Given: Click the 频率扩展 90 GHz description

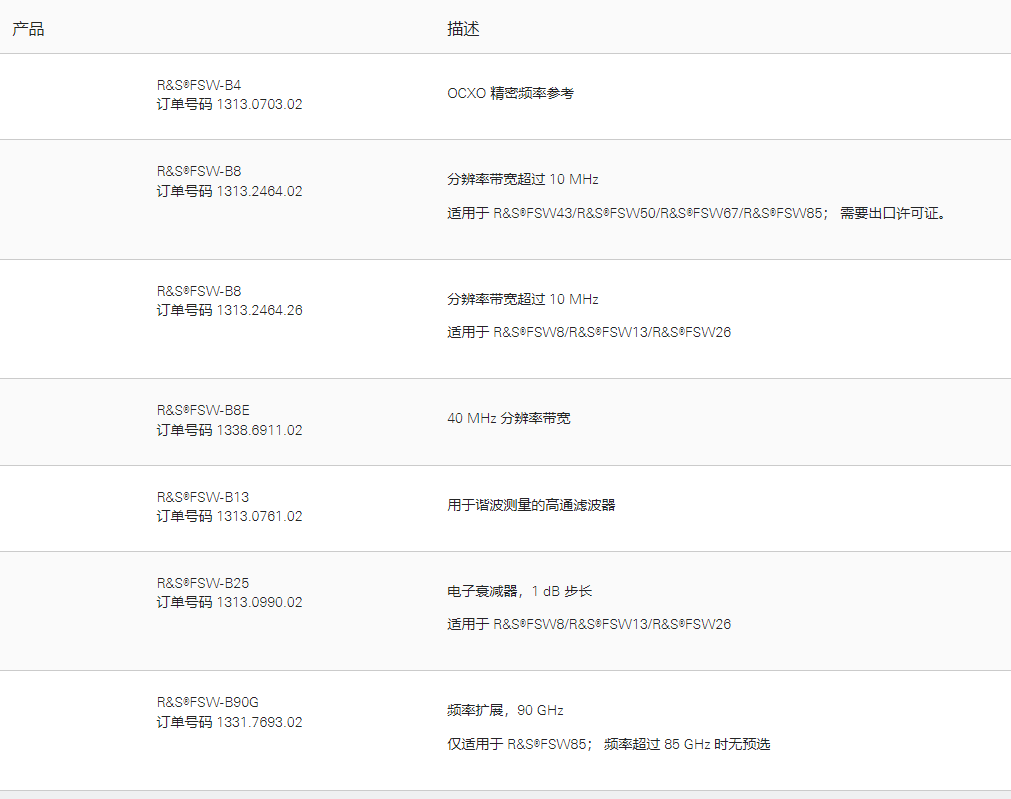Looking at the screenshot, I should pyautogui.click(x=505, y=710).
